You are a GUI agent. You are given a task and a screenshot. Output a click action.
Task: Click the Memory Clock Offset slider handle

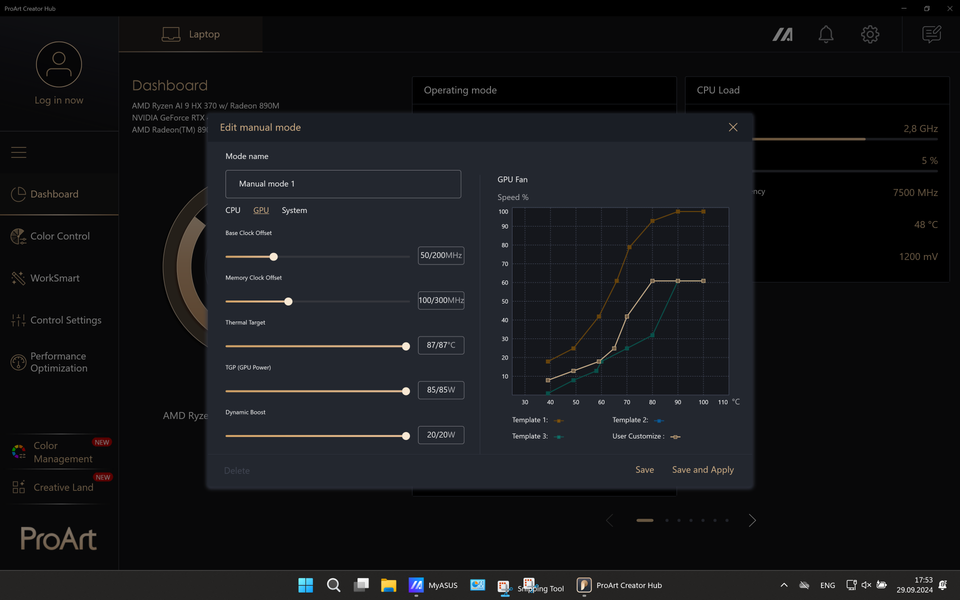click(288, 301)
